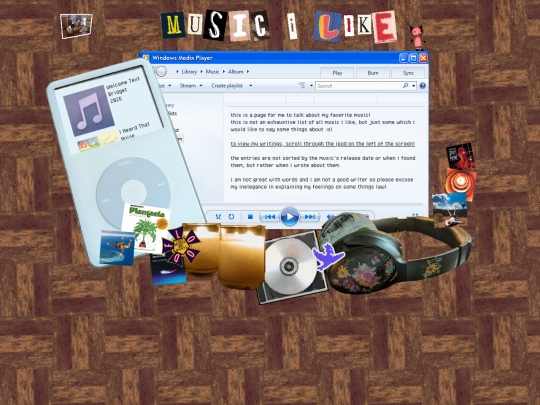Open the search box dropdown arrow
Screen dimensions: 540x405
[414, 86]
